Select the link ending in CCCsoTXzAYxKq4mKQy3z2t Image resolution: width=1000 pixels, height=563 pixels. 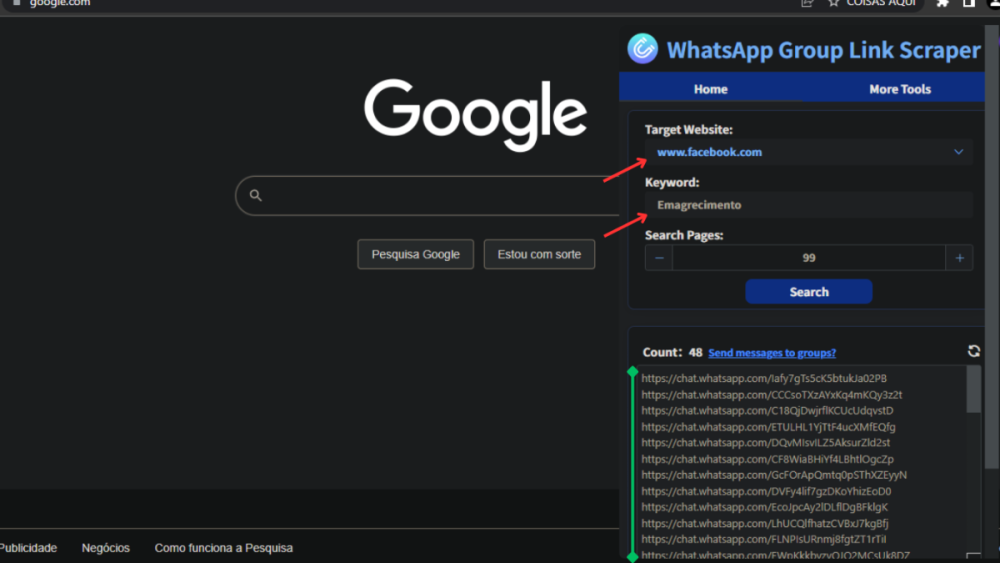(x=772, y=395)
